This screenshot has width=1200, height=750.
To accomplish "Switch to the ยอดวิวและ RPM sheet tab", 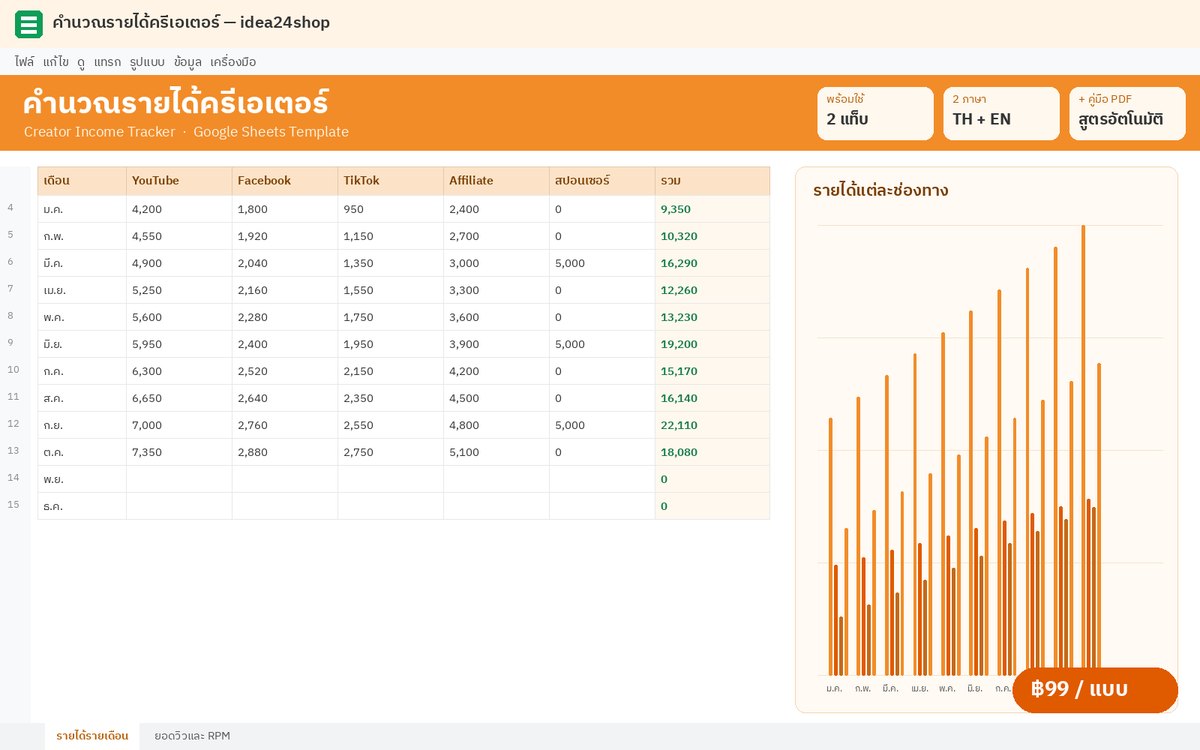I will pyautogui.click(x=192, y=736).
